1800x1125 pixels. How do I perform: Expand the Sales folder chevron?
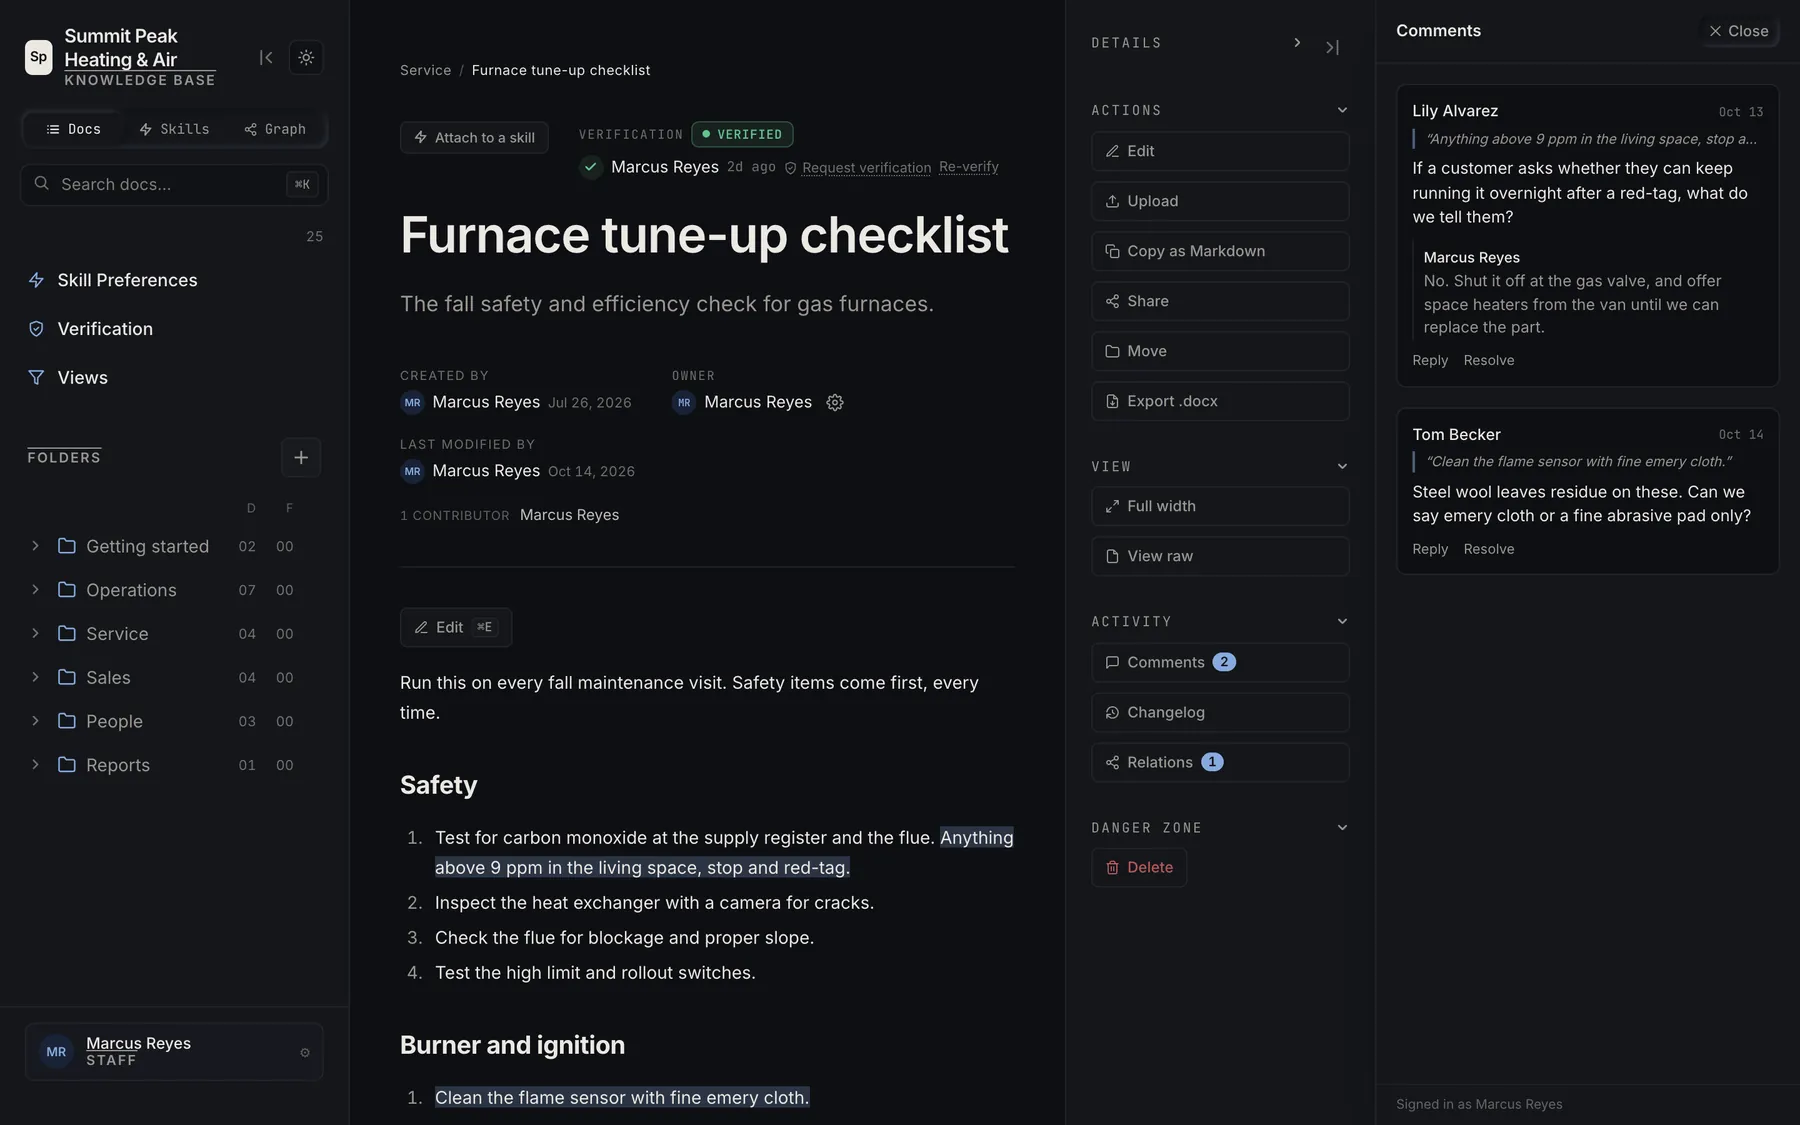[x=35, y=677]
